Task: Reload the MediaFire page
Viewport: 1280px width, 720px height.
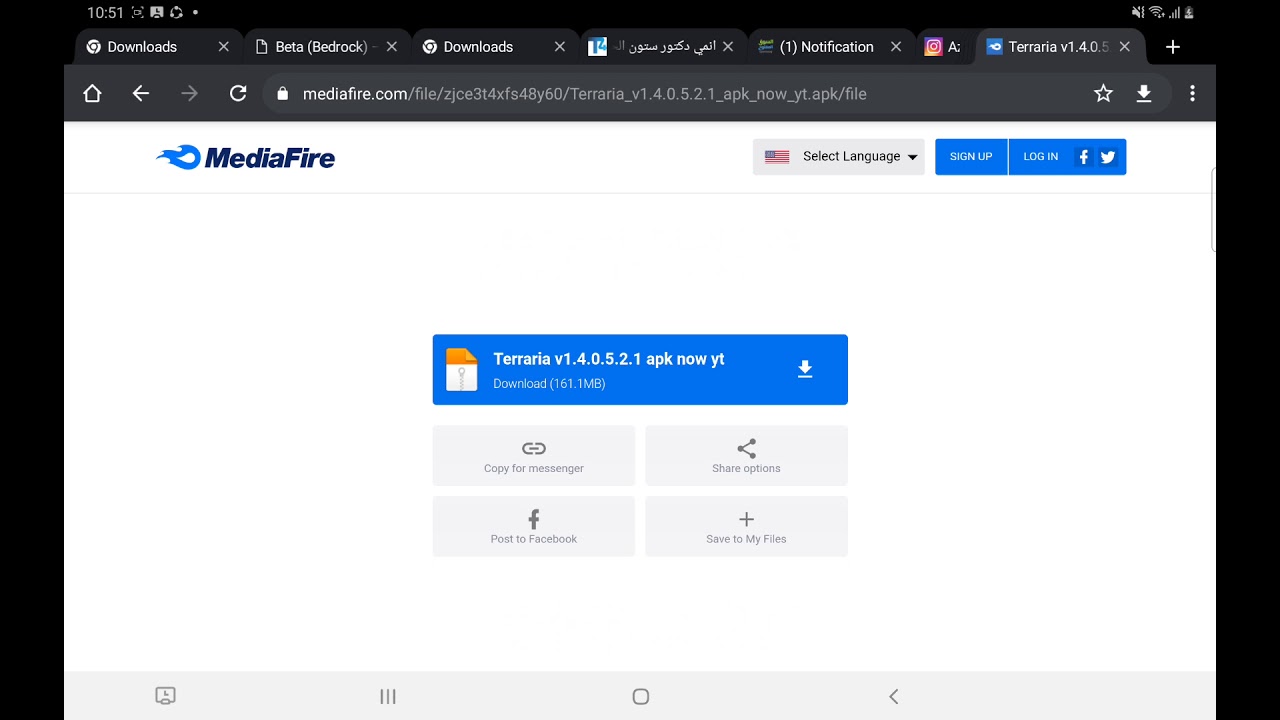Action: pos(238,94)
